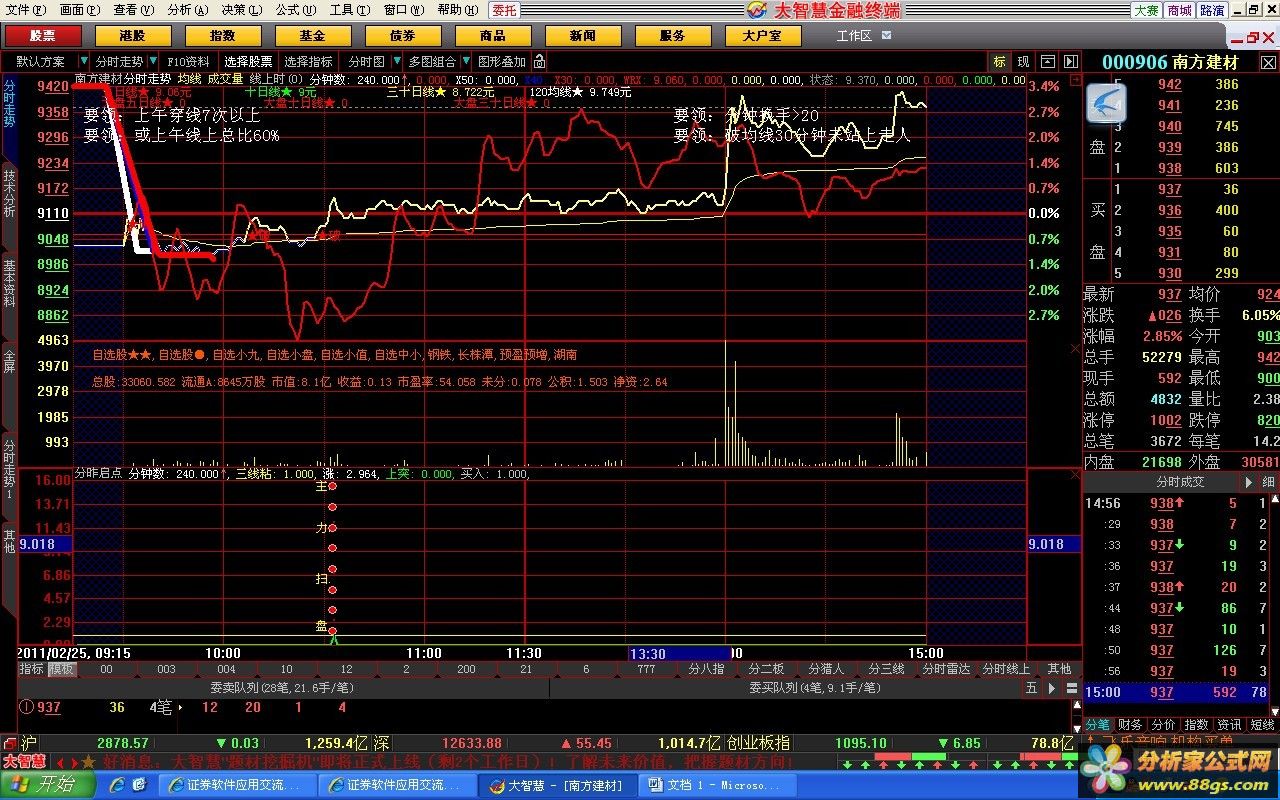Select the 股票 category button
Screen dimensions: 1280x800
pyautogui.click(x=42, y=36)
